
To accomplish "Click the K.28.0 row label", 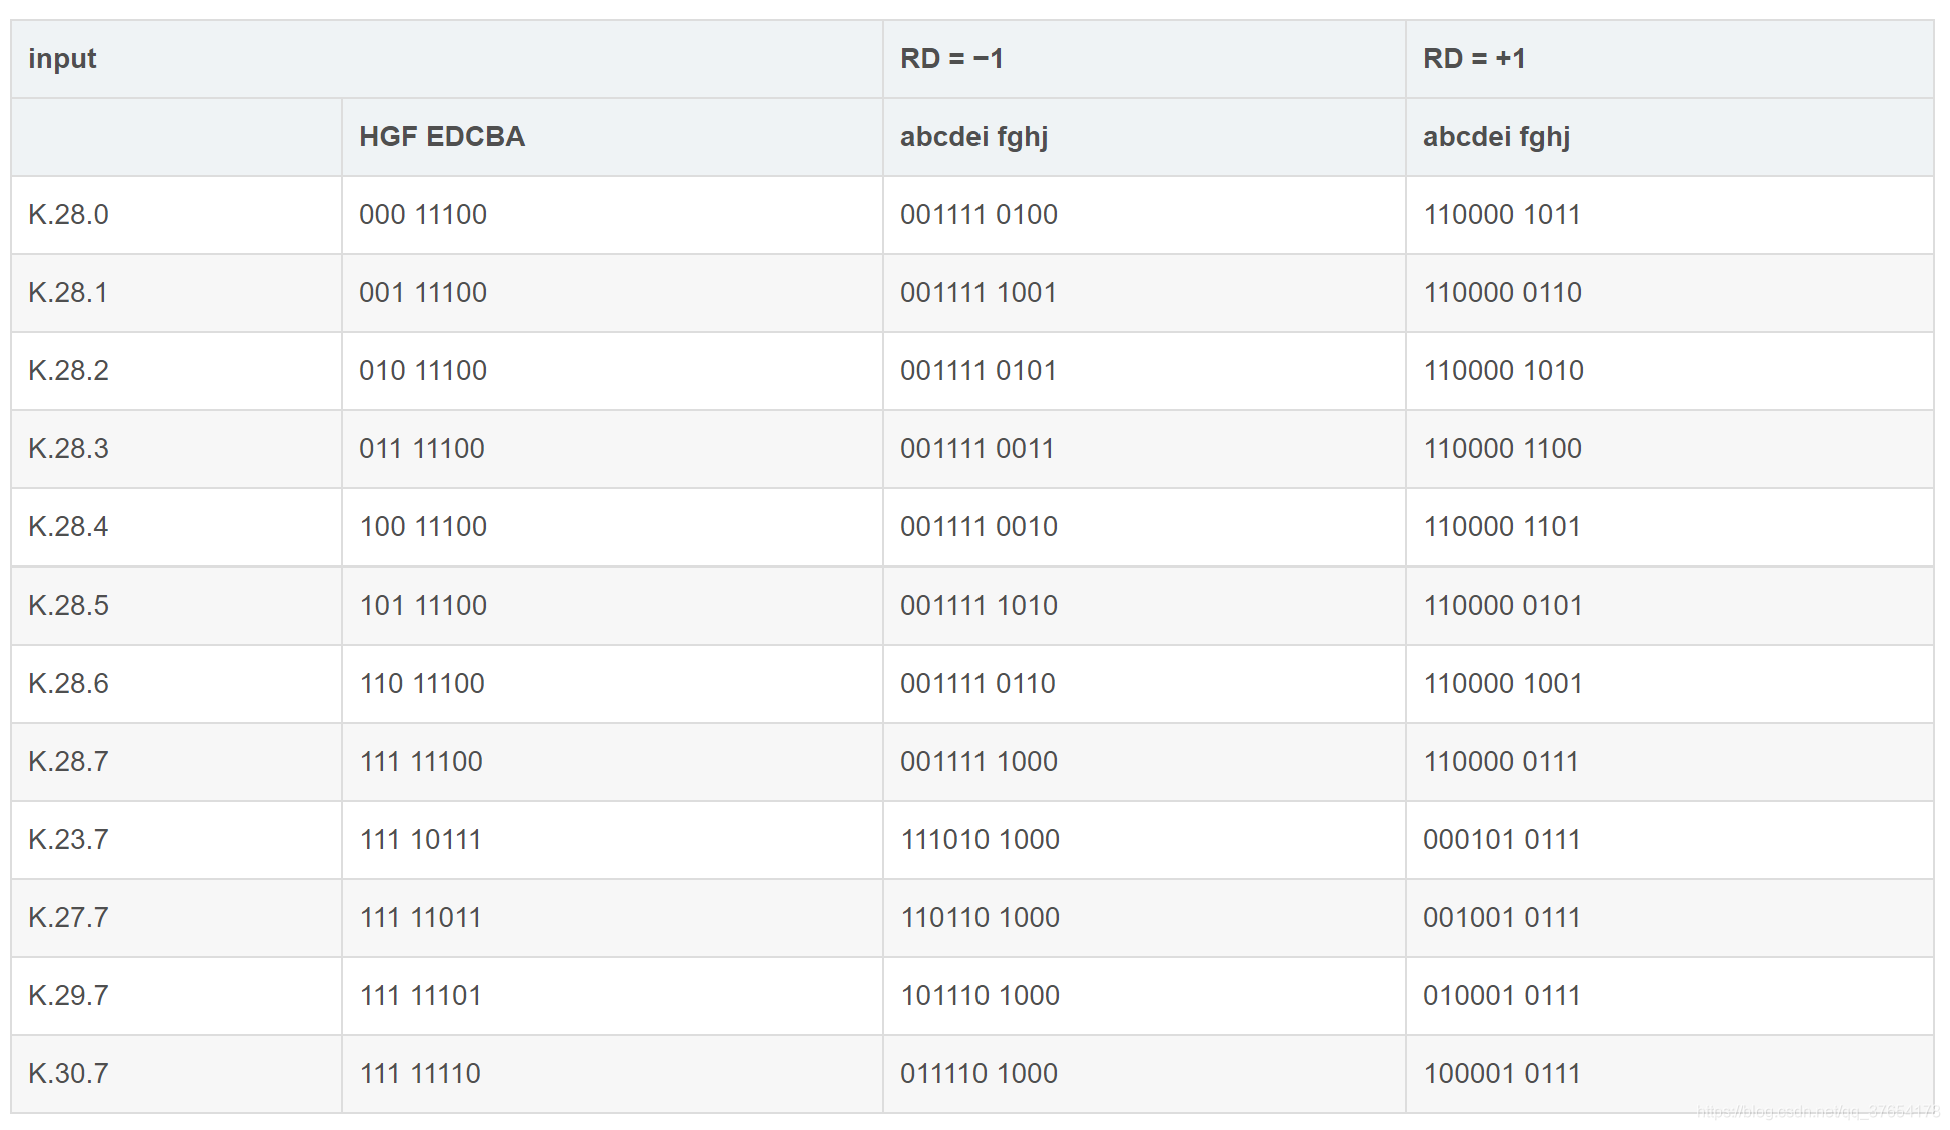I will pyautogui.click(x=68, y=215).
